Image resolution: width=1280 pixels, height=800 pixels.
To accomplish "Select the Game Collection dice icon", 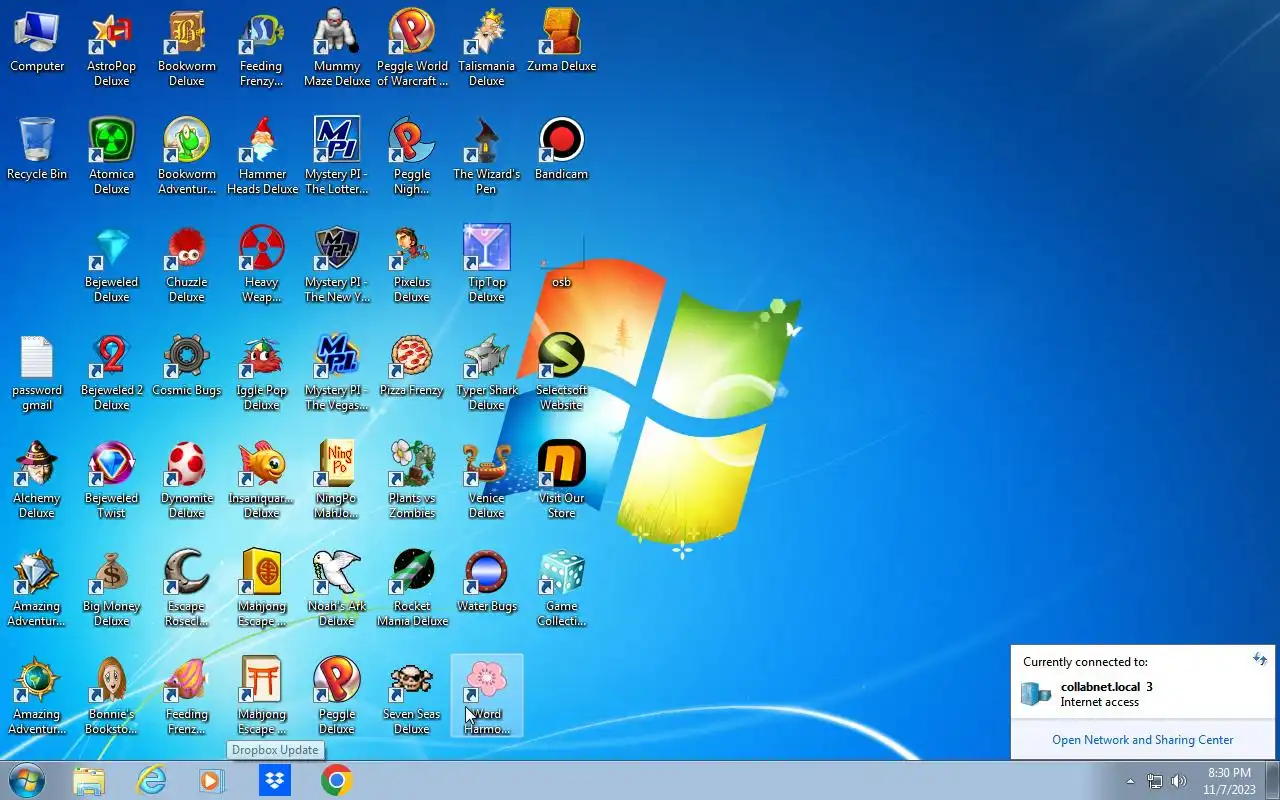I will (561, 588).
